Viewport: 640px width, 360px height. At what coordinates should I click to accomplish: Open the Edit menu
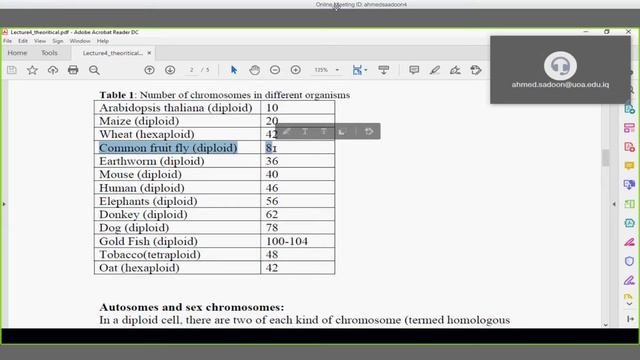23,41
